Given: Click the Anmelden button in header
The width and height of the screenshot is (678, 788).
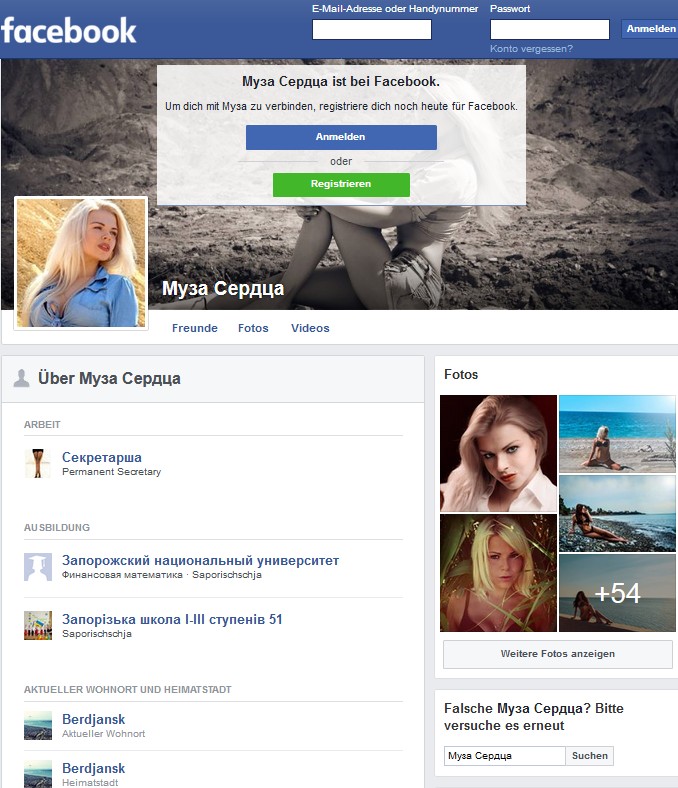Looking at the screenshot, I should point(650,29).
